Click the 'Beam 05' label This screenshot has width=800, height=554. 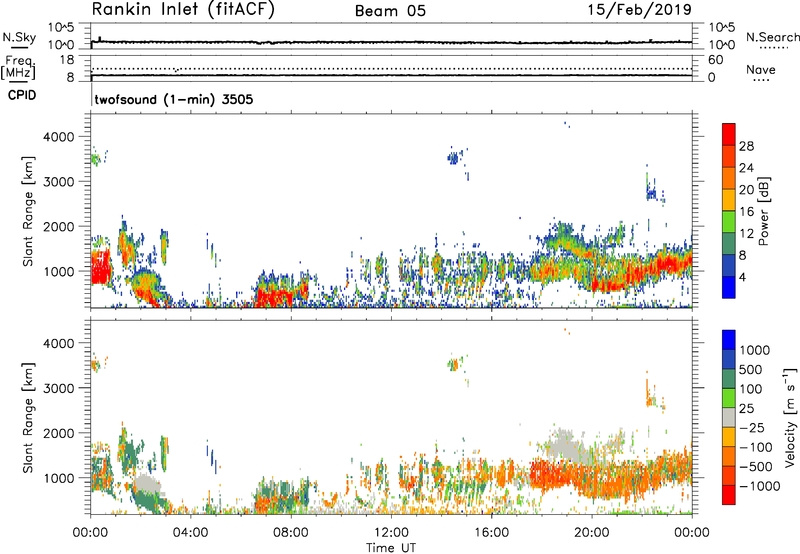point(390,11)
